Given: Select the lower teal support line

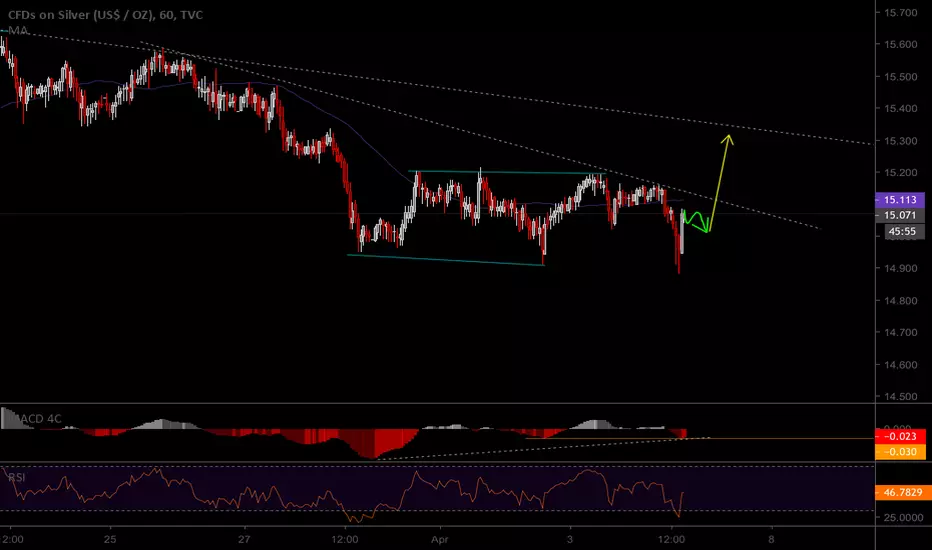Looking at the screenshot, I should tap(446, 260).
